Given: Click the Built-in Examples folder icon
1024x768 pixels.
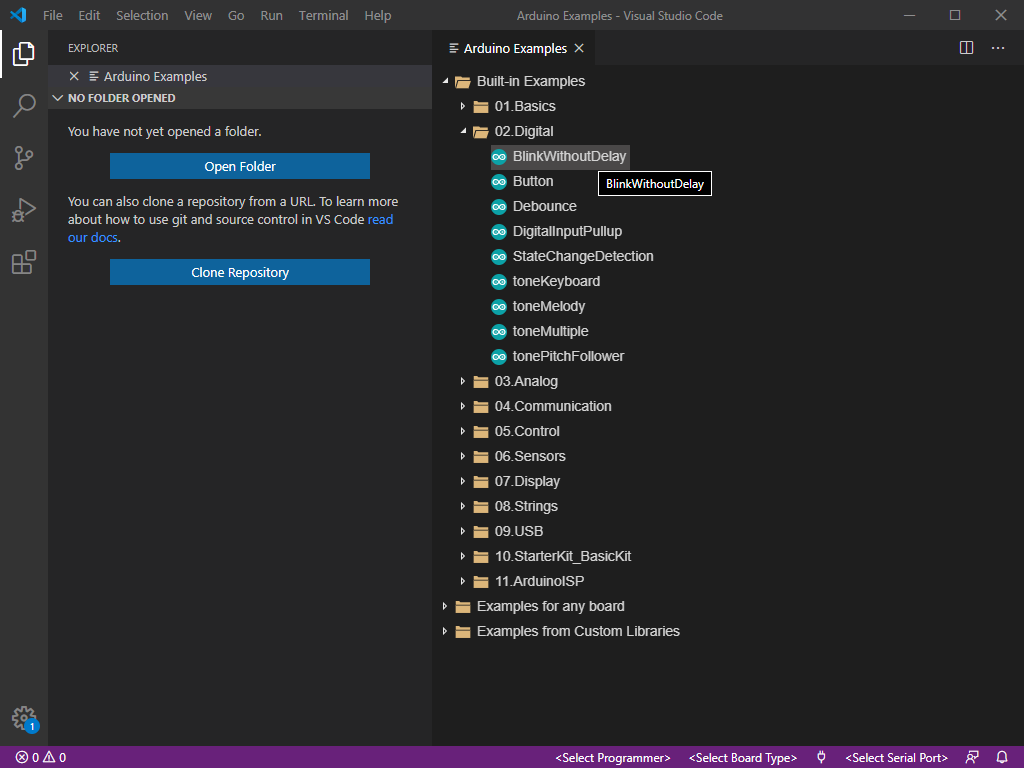Looking at the screenshot, I should [x=463, y=82].
